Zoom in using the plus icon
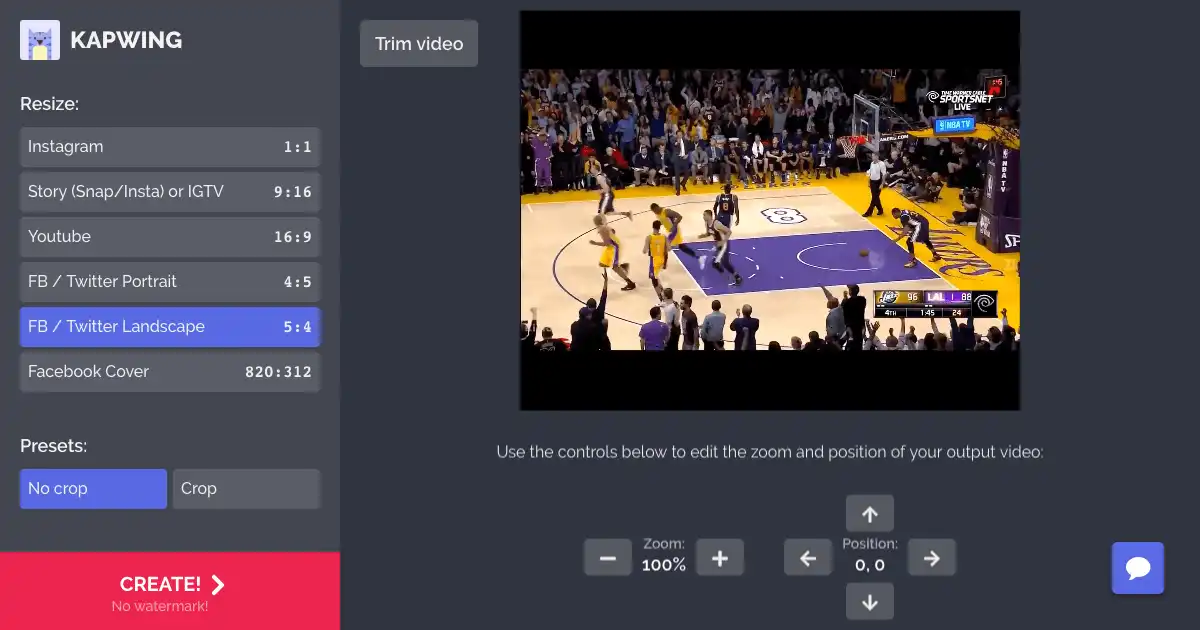This screenshot has width=1200, height=630. pyautogui.click(x=720, y=557)
